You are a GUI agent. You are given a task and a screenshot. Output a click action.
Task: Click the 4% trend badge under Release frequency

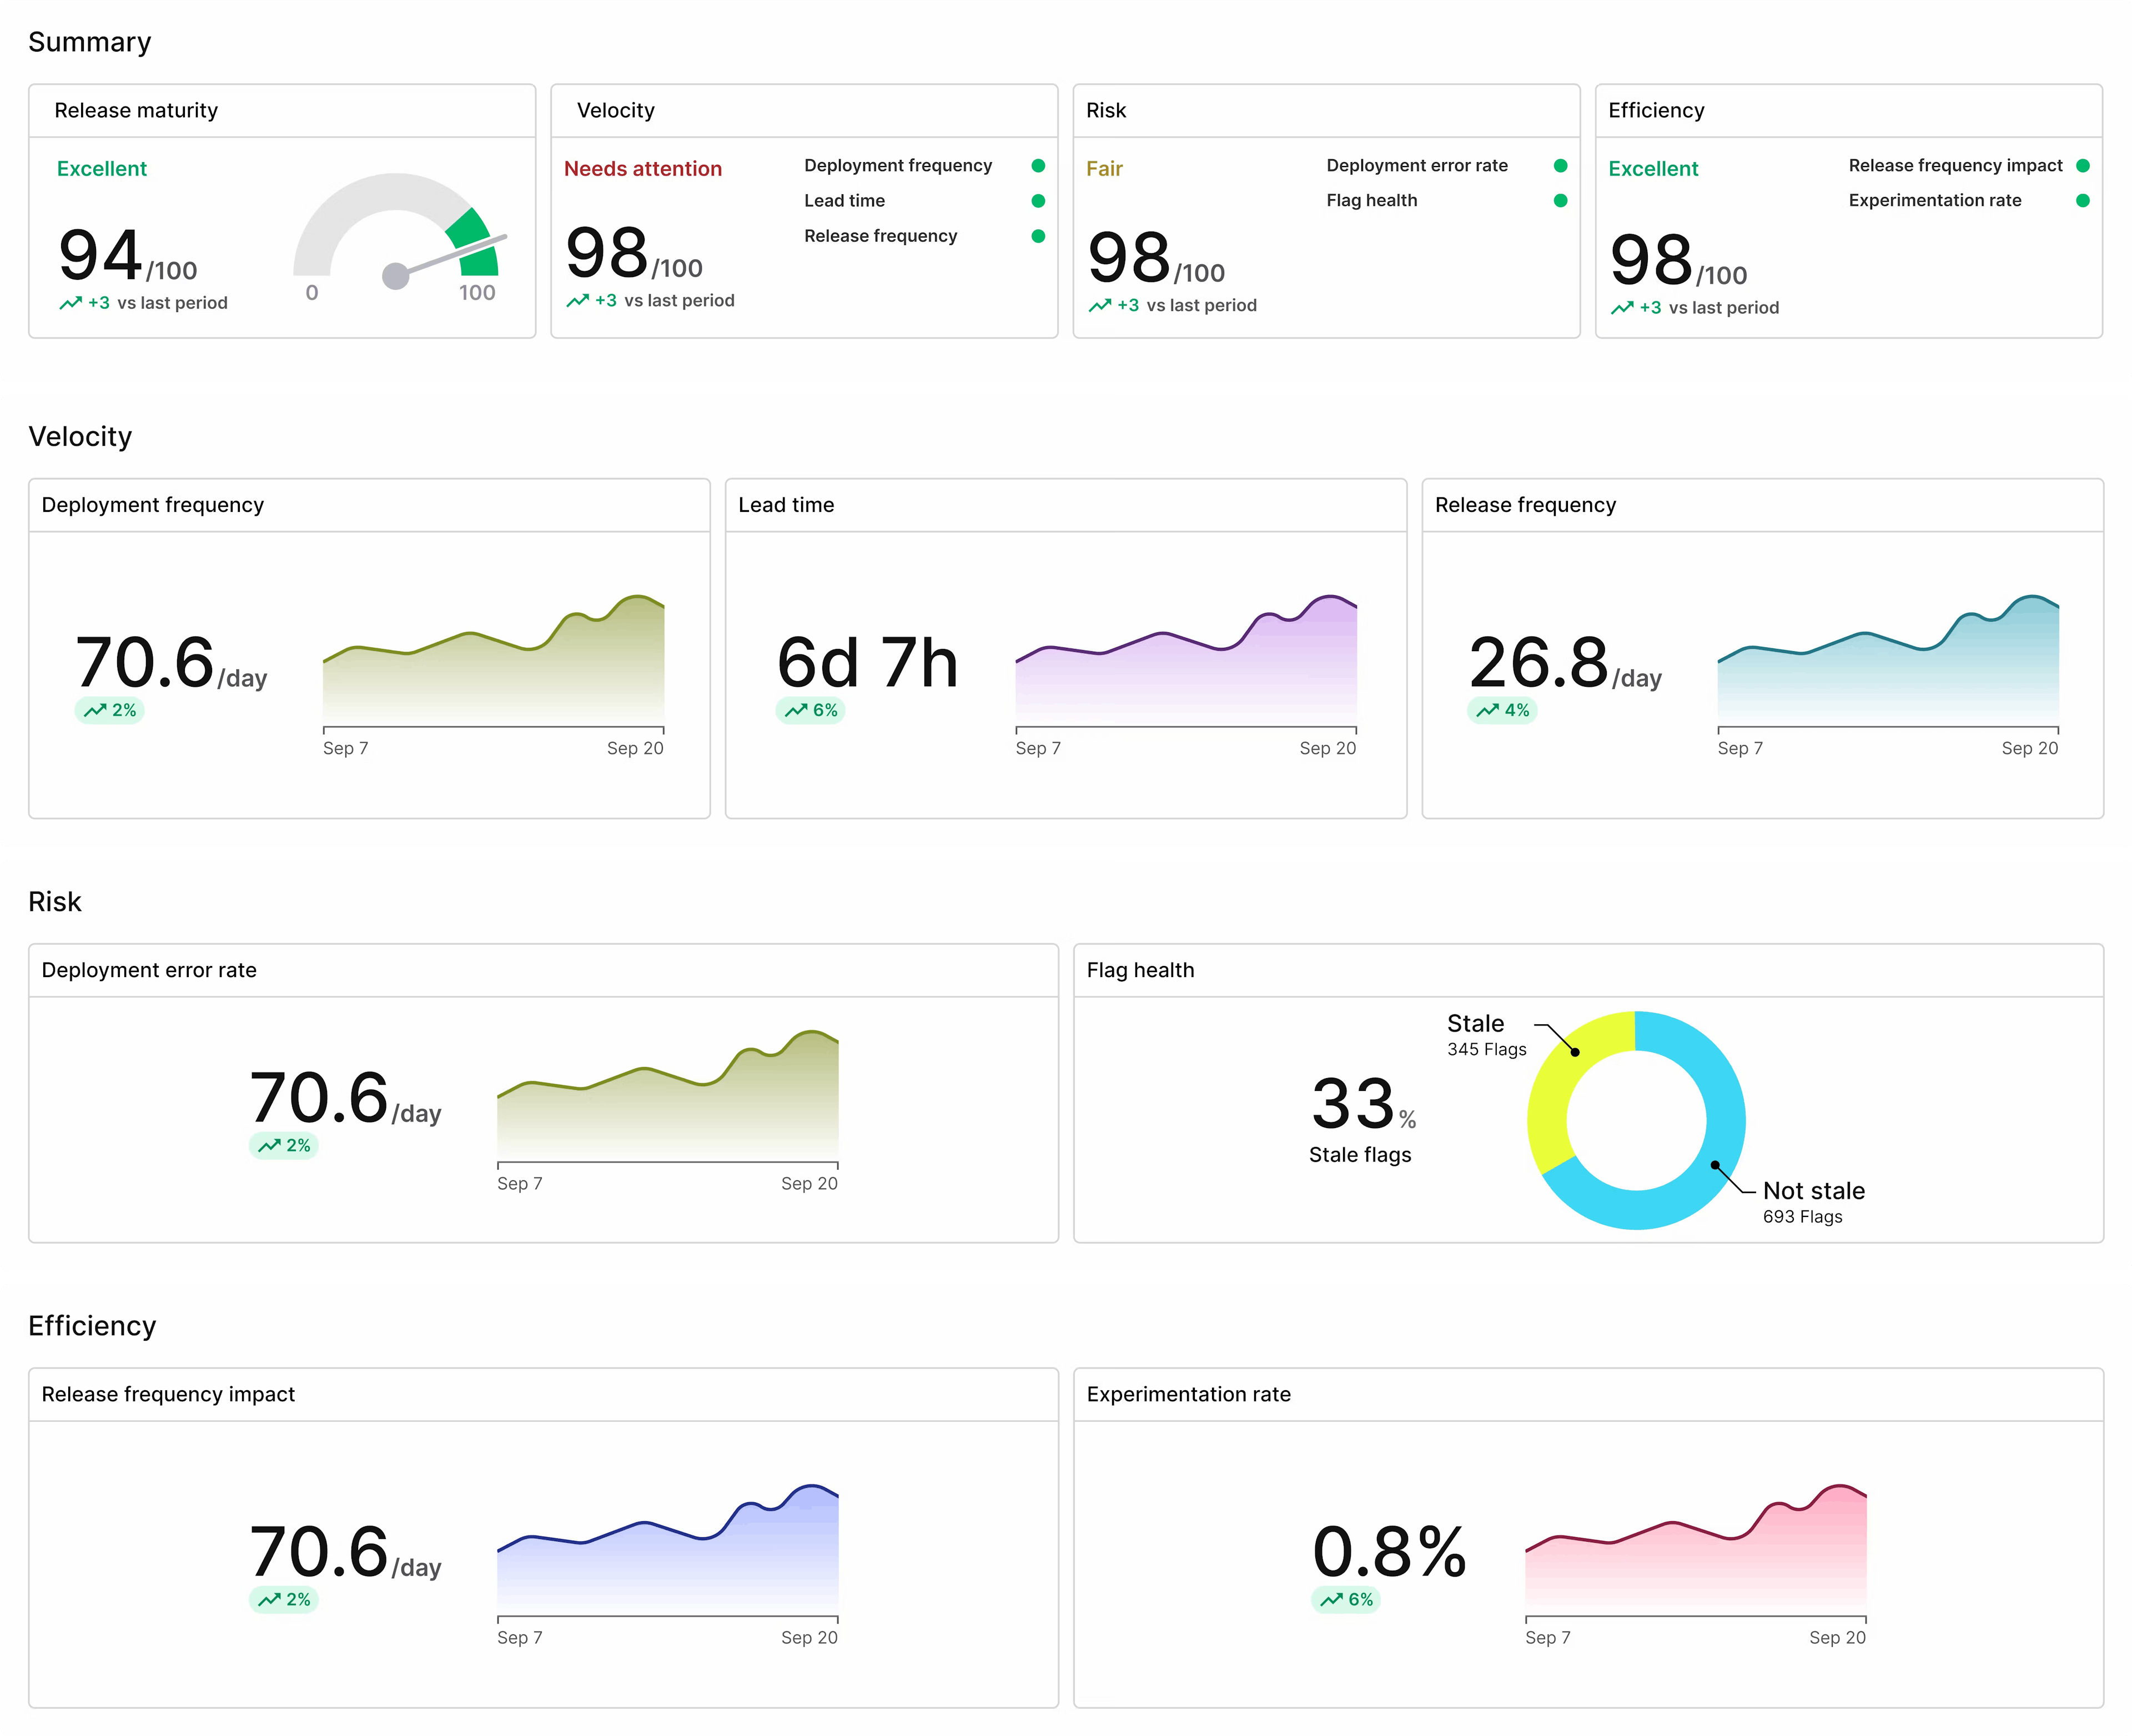1502,710
